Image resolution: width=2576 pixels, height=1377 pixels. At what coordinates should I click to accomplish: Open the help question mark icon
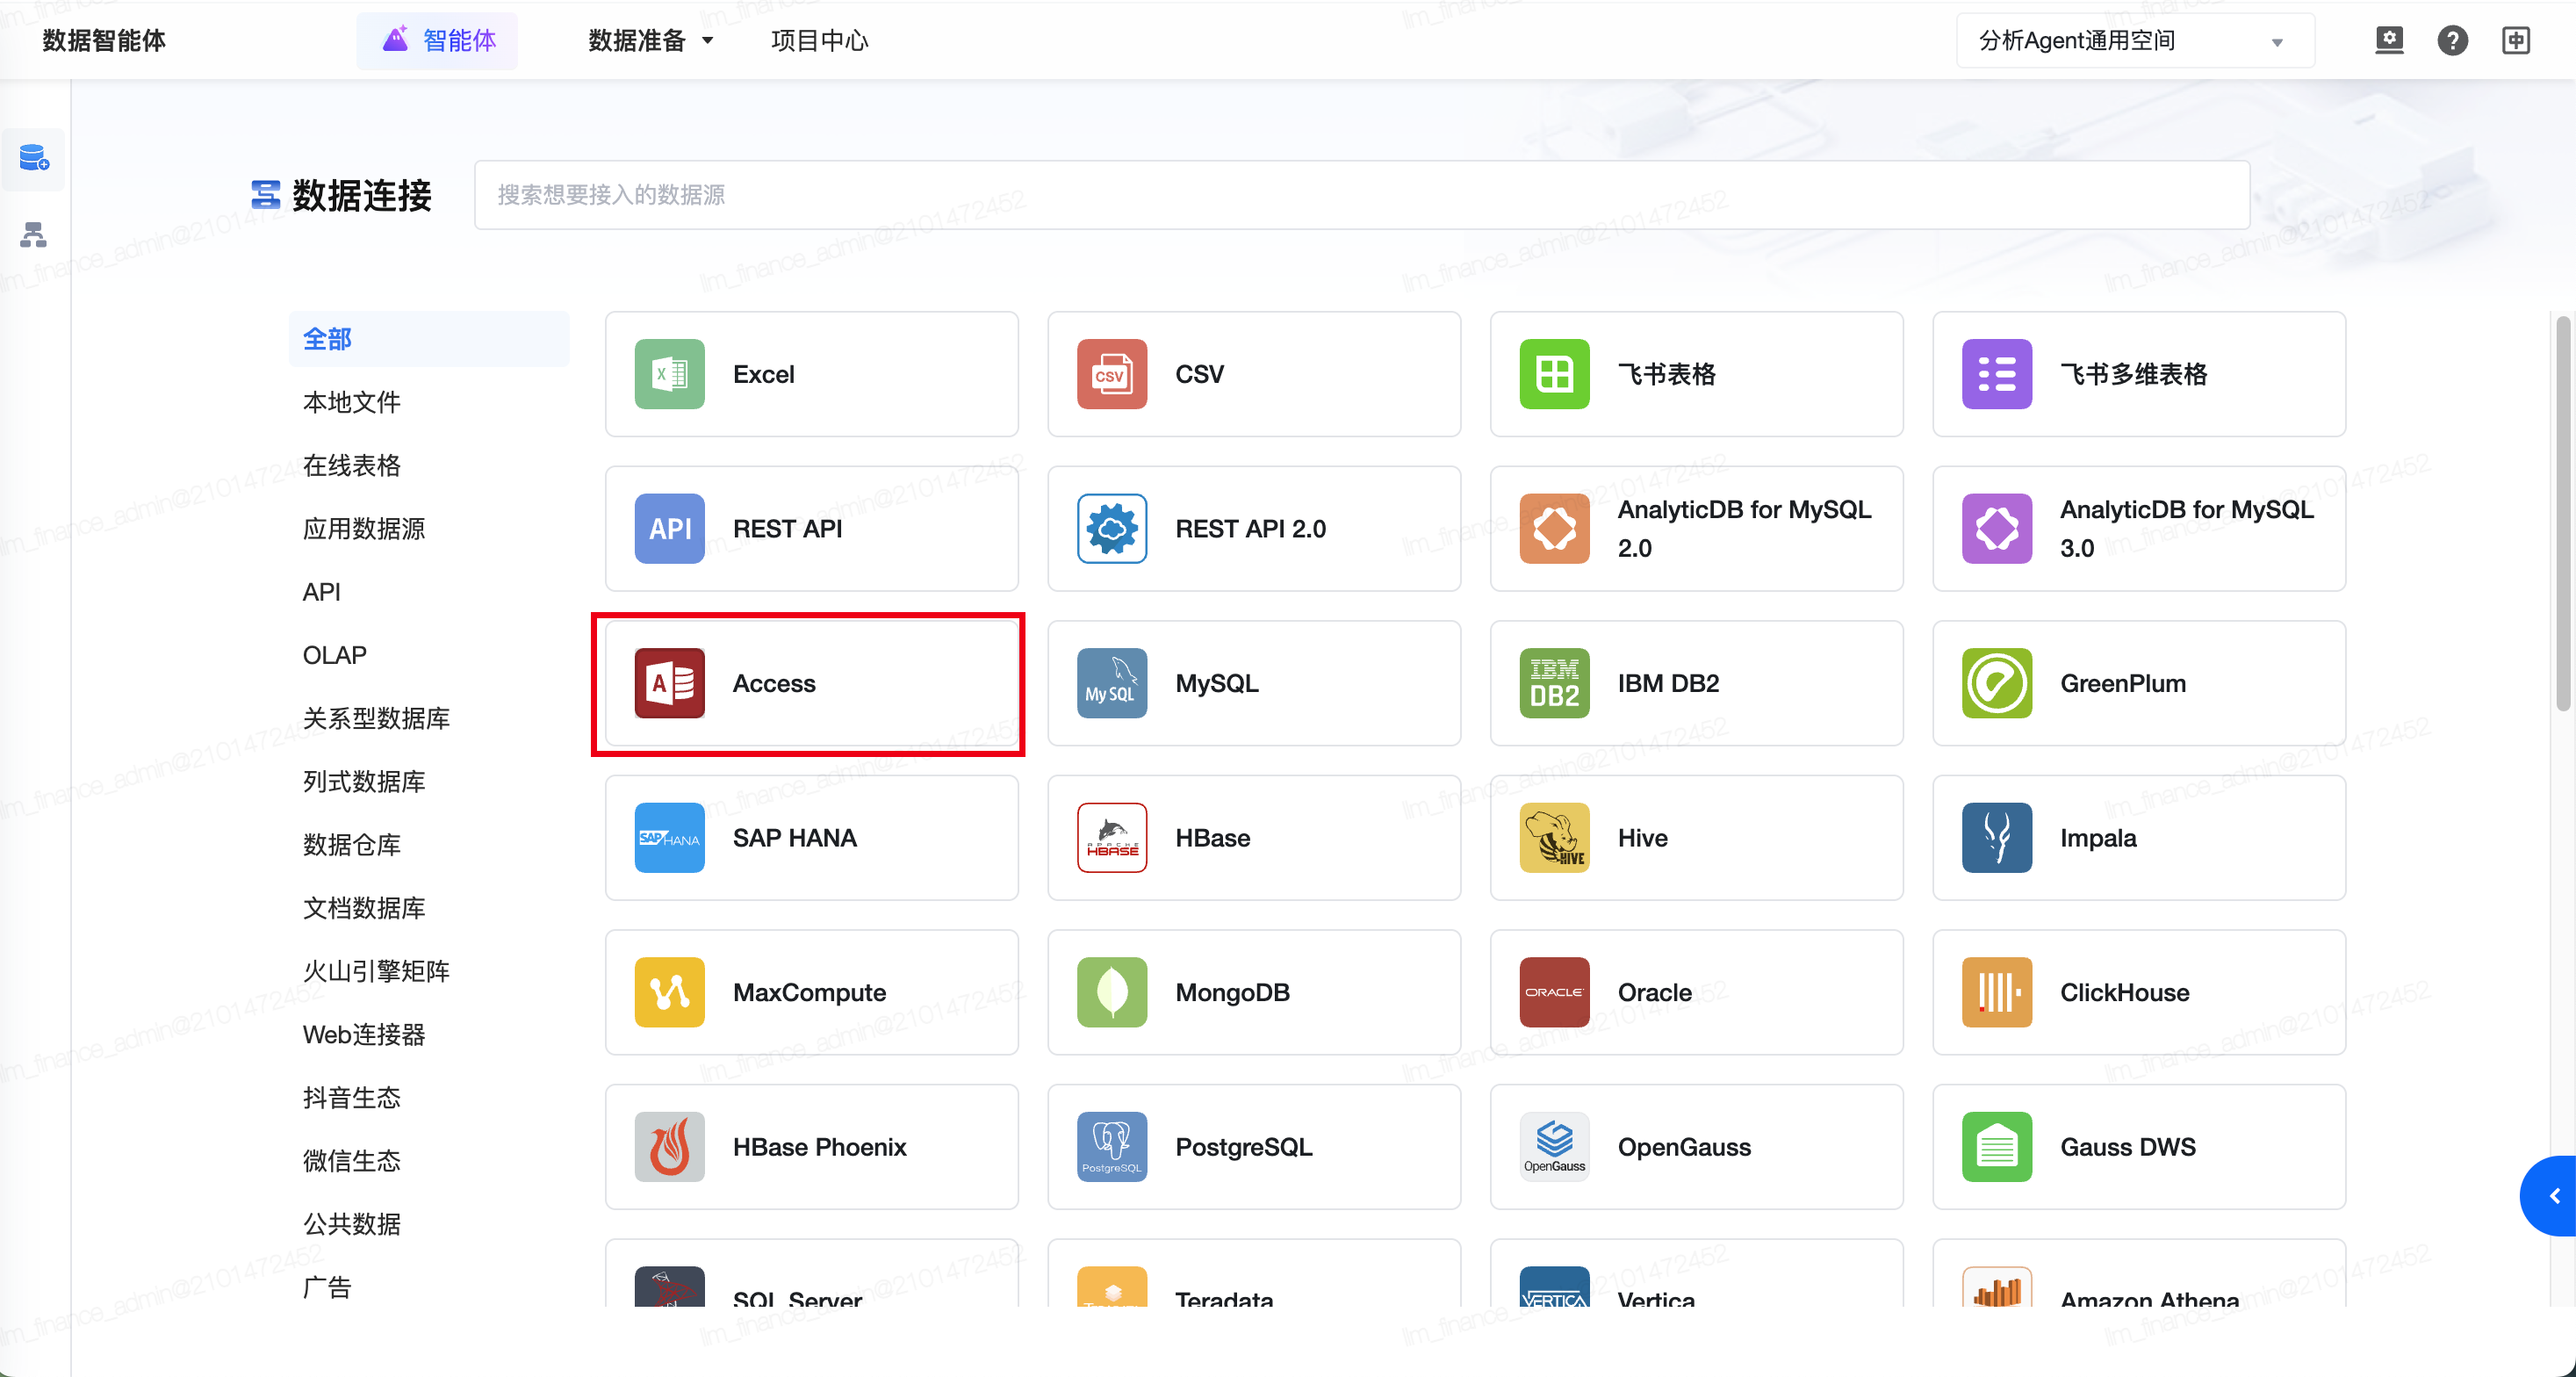click(x=2452, y=41)
